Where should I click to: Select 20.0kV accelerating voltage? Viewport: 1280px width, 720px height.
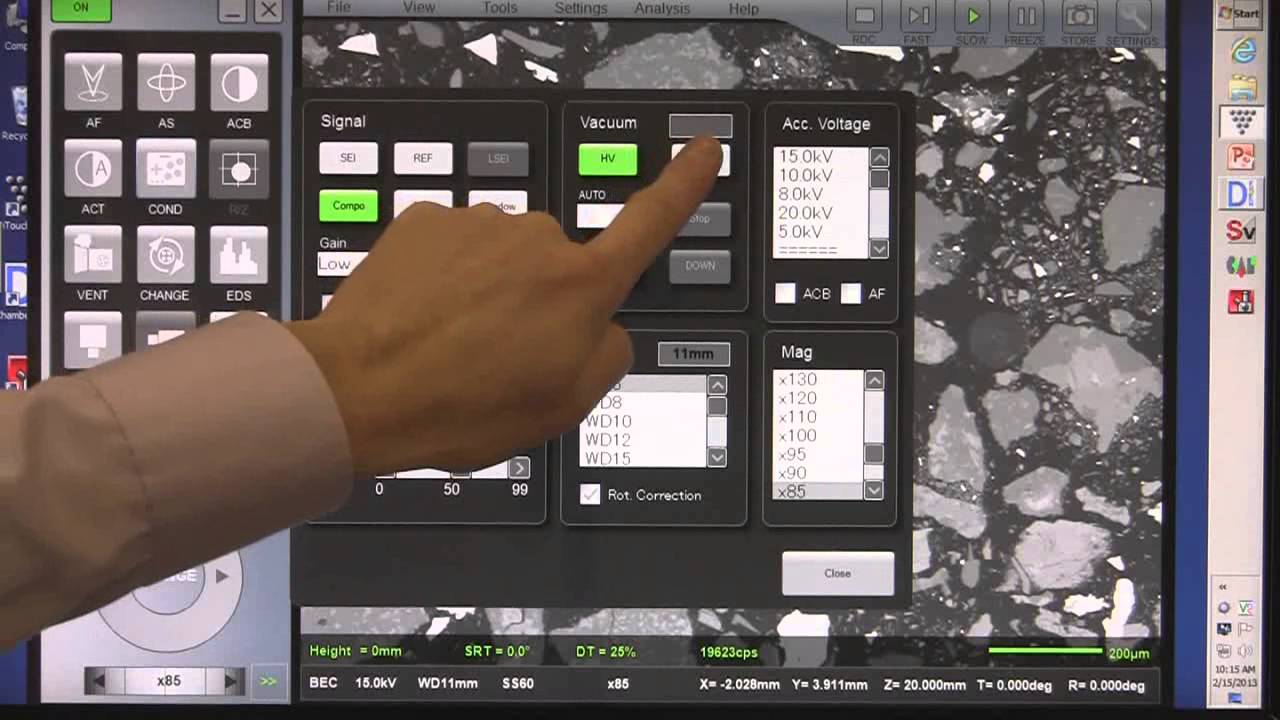(x=806, y=213)
